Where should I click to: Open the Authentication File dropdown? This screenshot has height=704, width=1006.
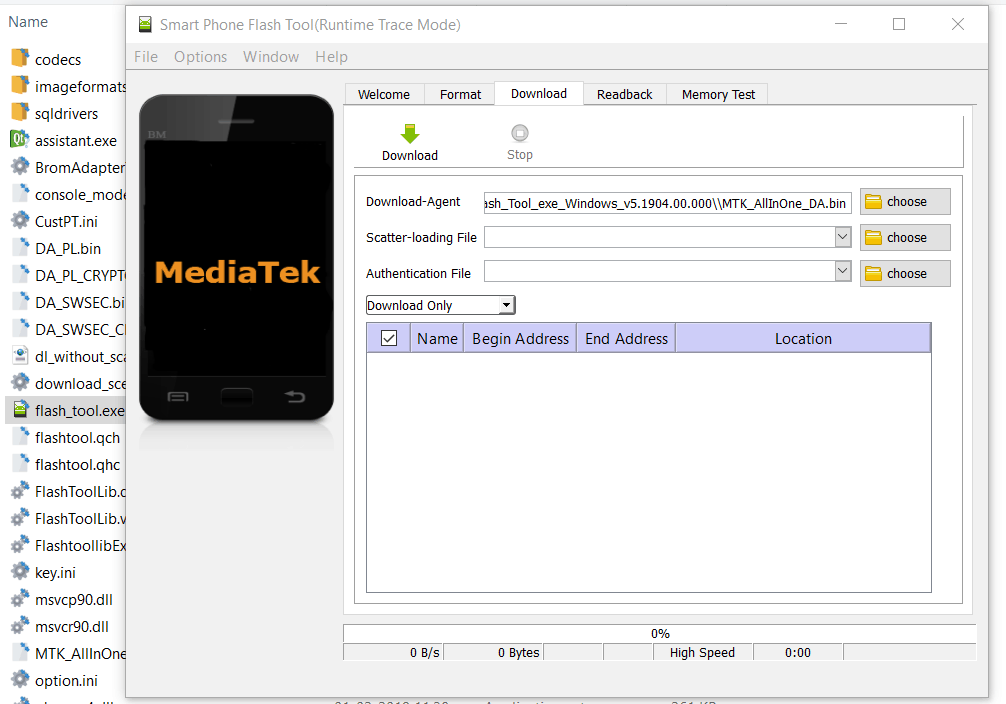pyautogui.click(x=842, y=273)
